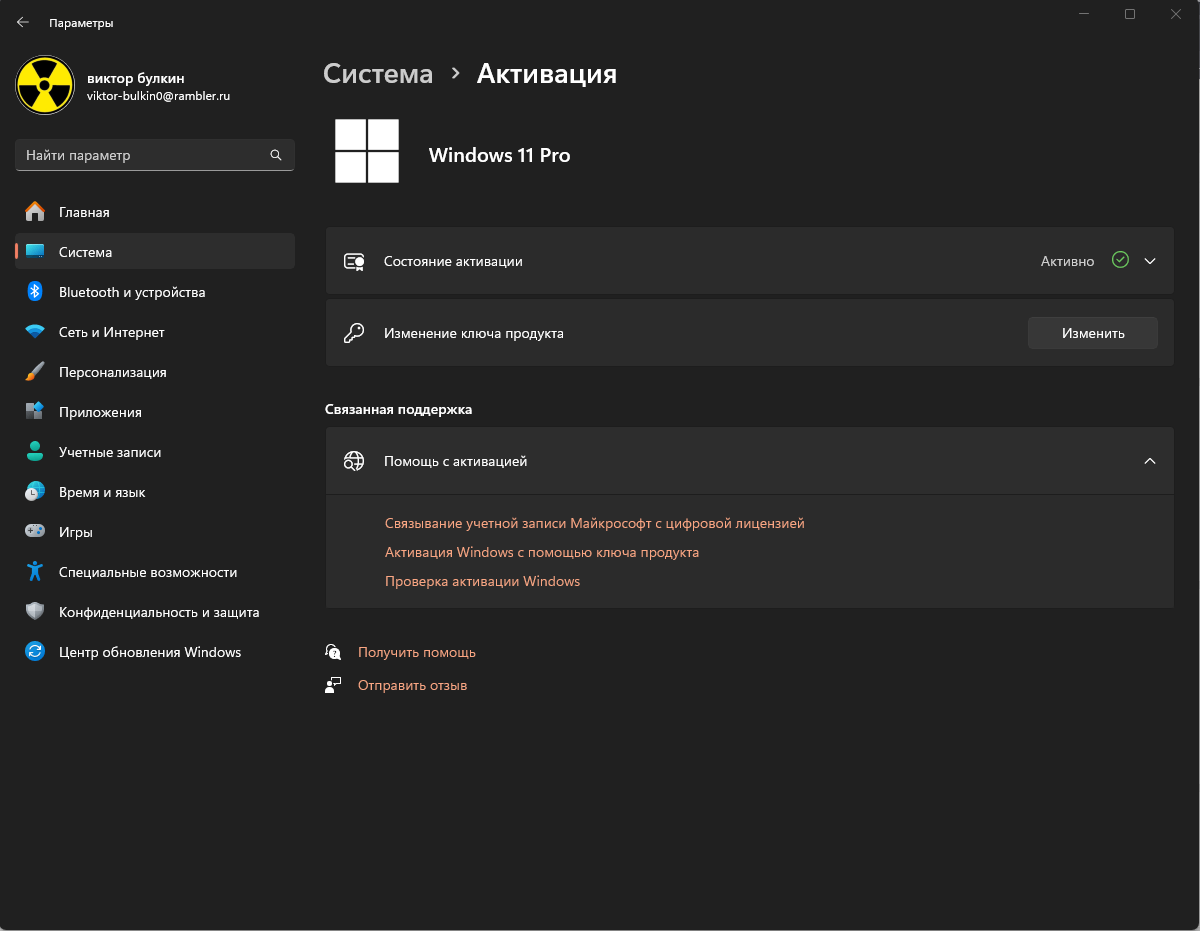Click the Получить помощь link
The height and width of the screenshot is (931, 1200).
tap(417, 652)
